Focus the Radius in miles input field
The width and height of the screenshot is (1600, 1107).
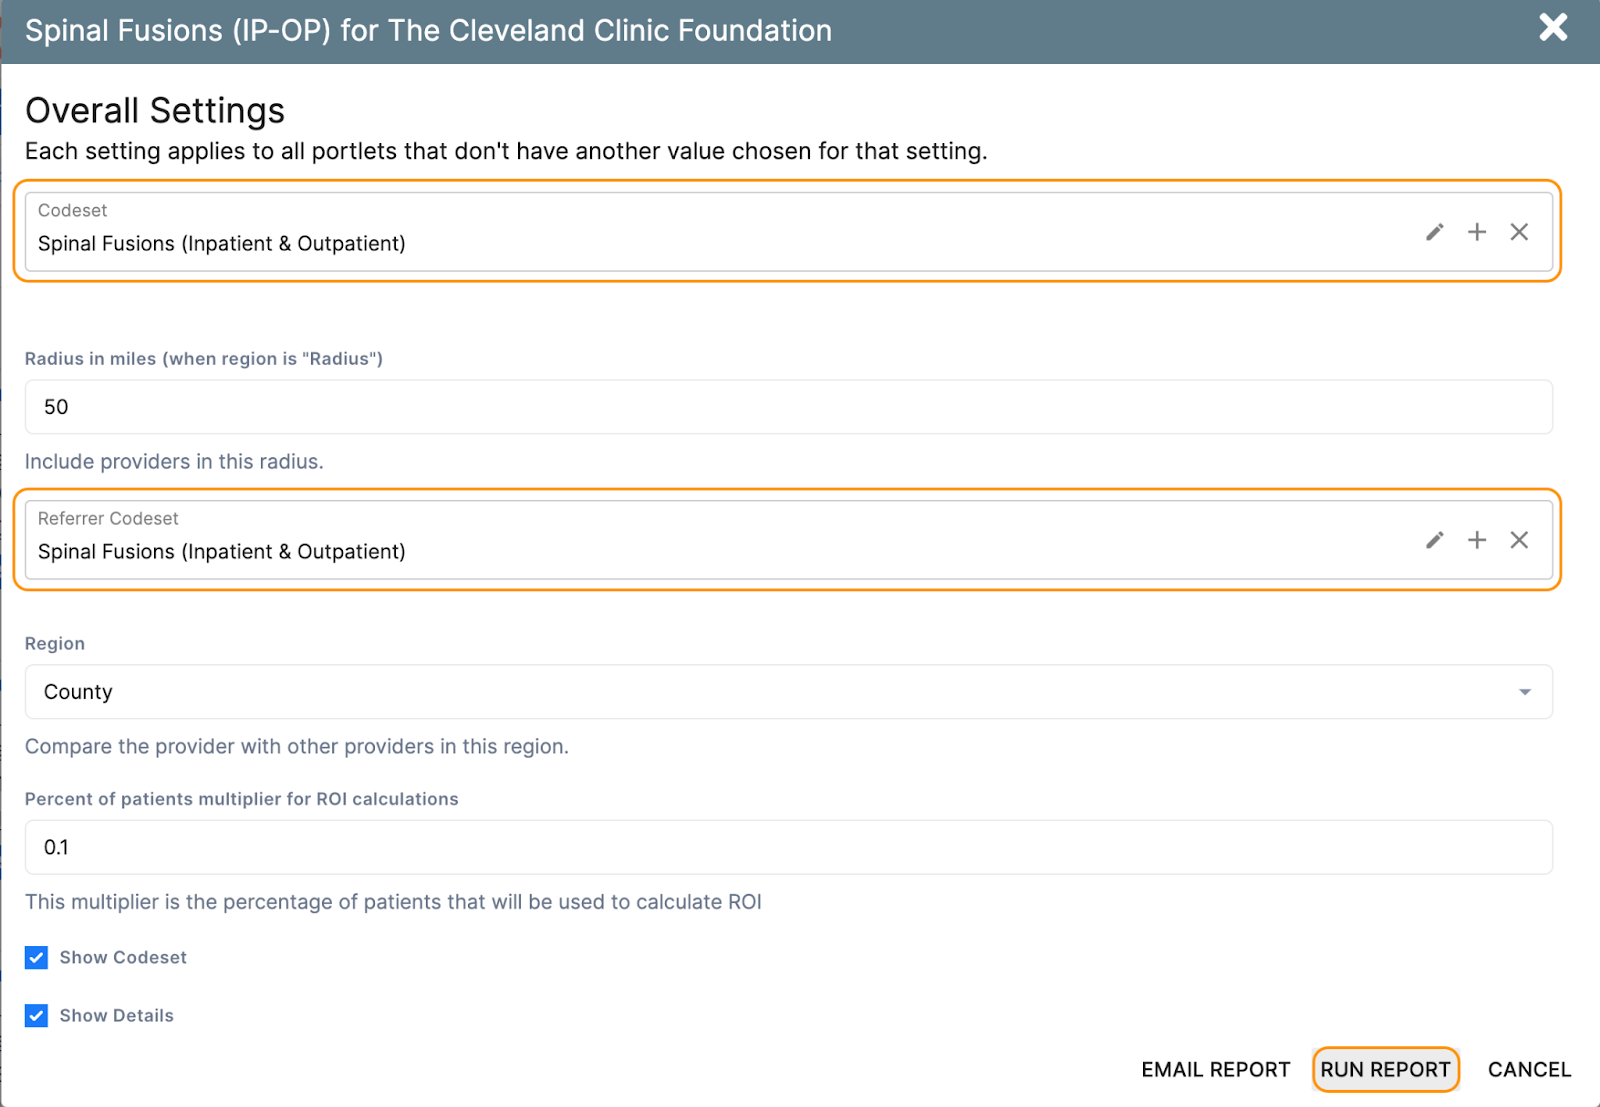point(788,407)
